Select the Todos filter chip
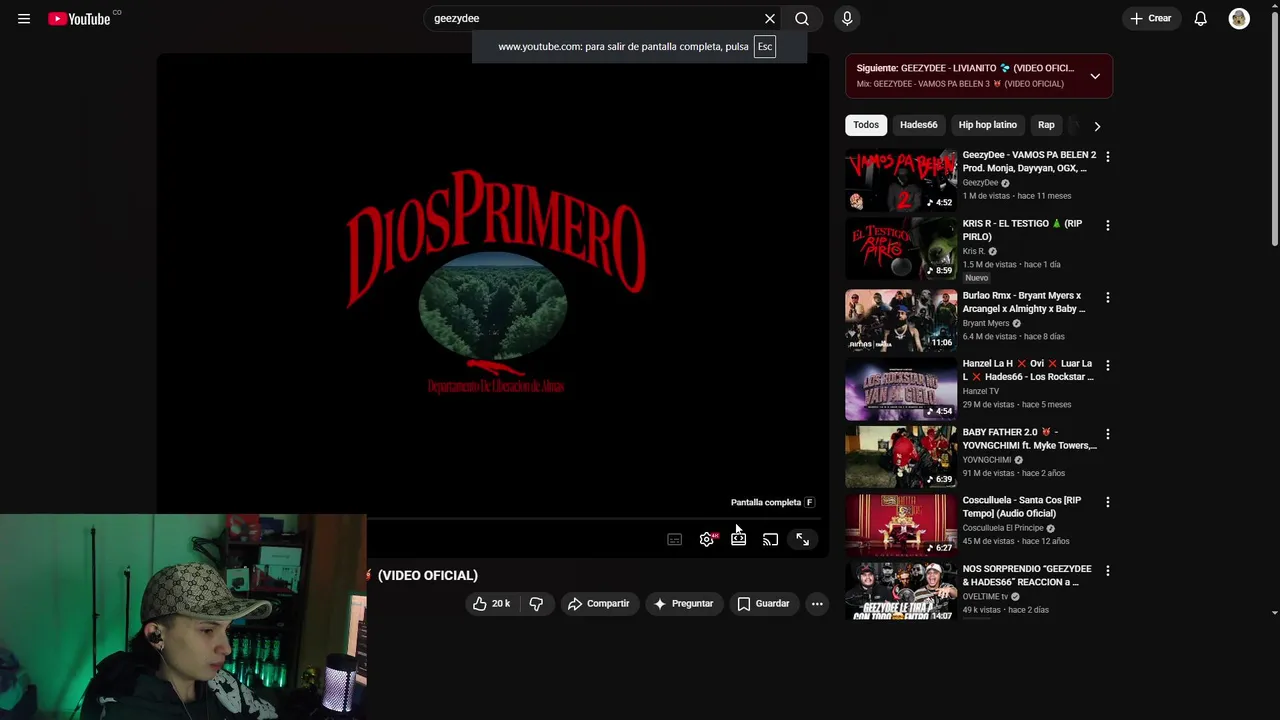This screenshot has width=1280, height=720. [866, 125]
